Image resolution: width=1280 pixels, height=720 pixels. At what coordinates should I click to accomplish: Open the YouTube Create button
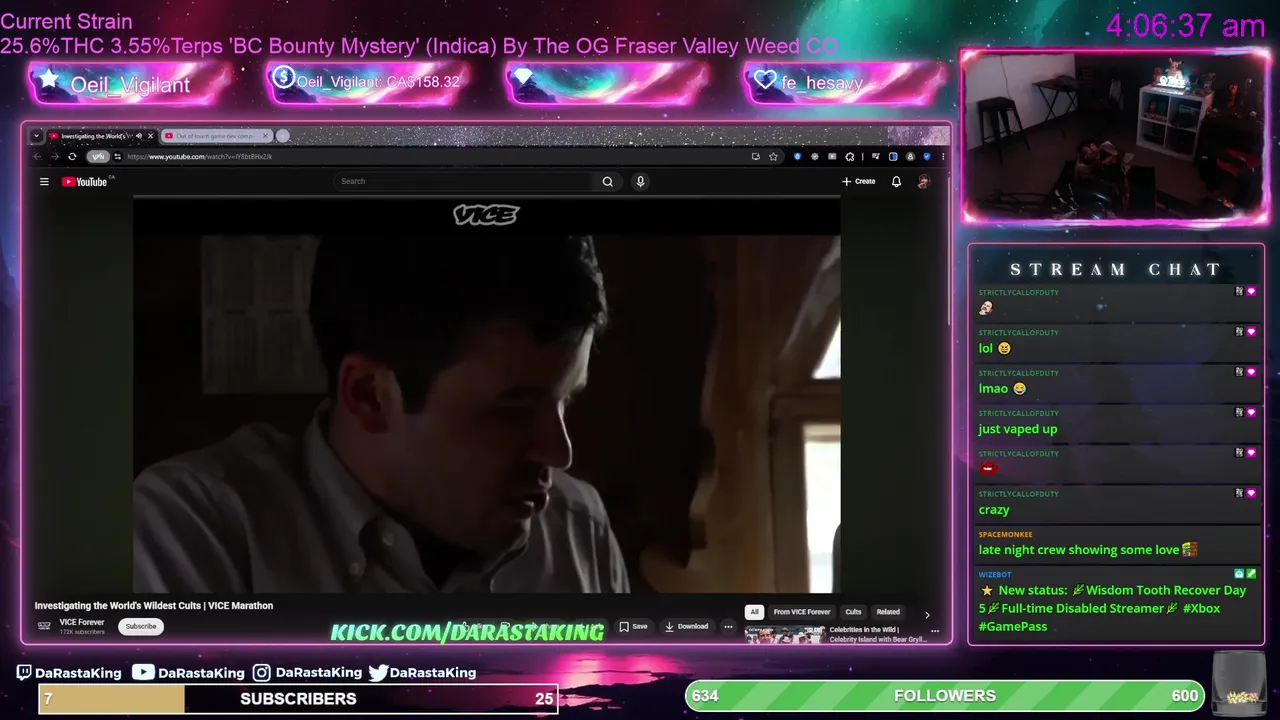858,181
